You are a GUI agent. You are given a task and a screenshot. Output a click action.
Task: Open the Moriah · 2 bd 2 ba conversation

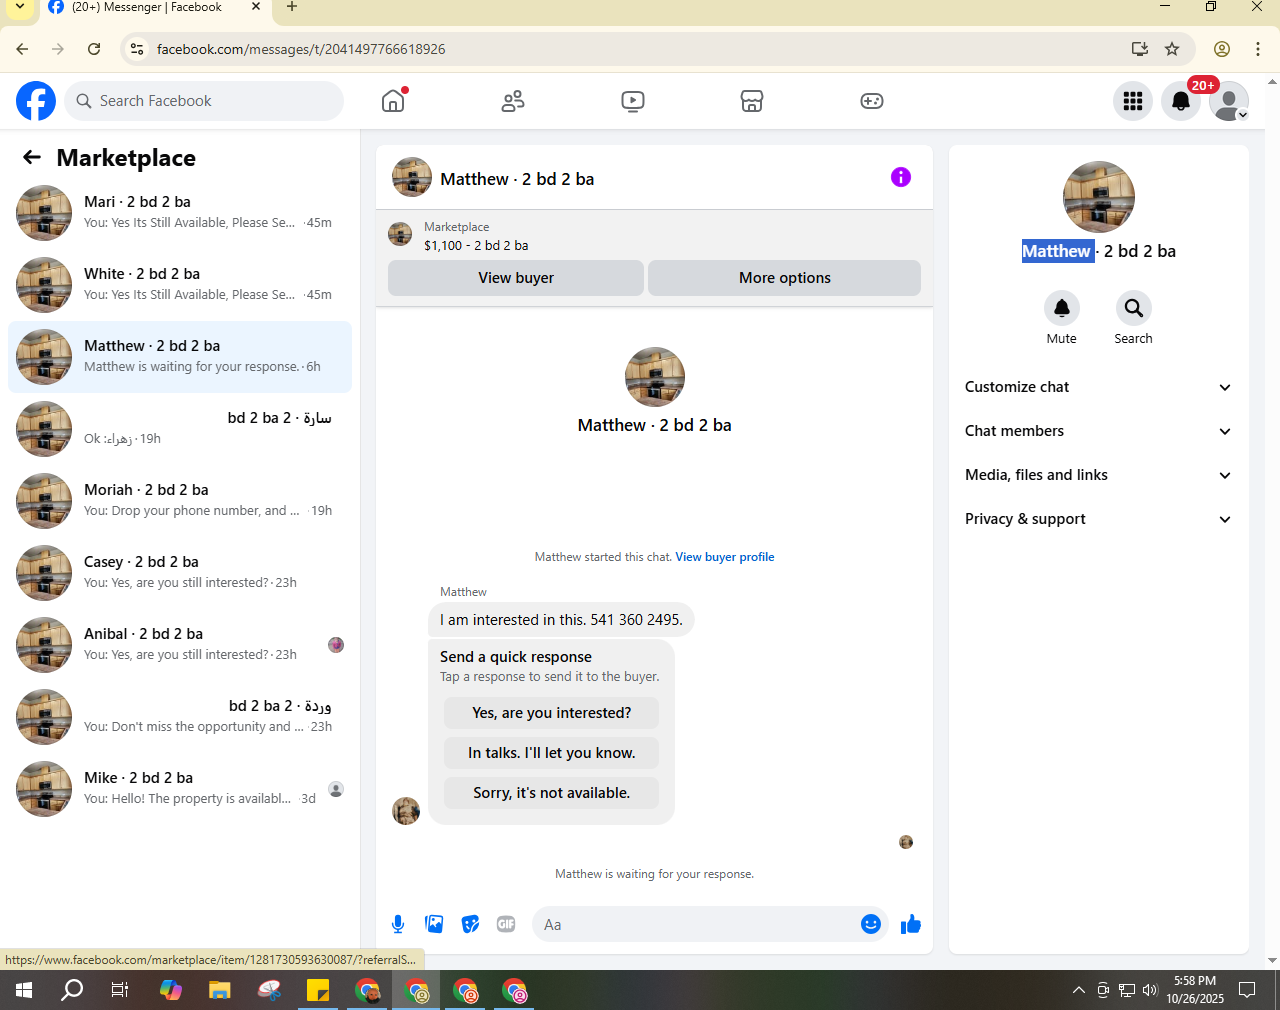click(x=180, y=501)
